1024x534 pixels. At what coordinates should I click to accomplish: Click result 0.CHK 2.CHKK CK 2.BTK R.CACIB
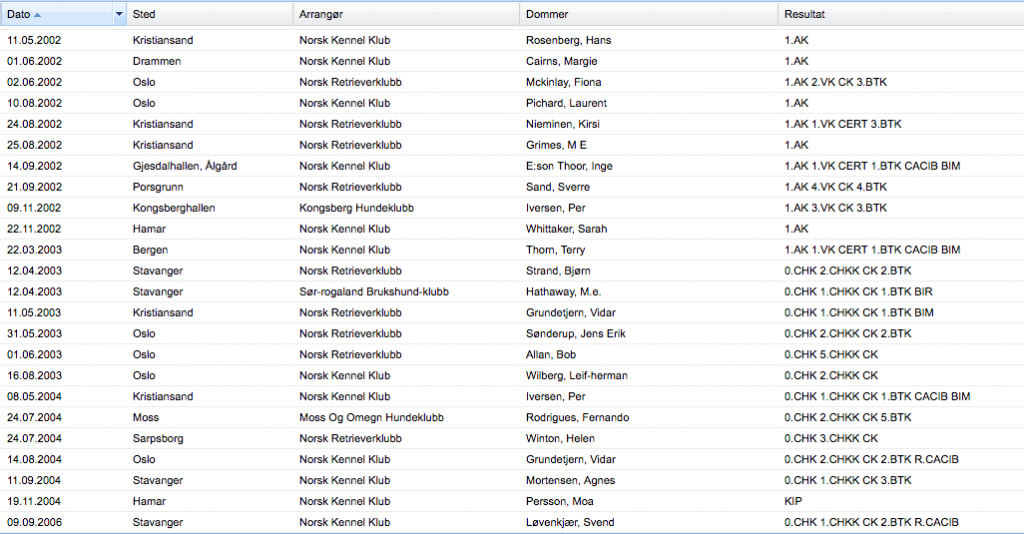click(871, 459)
